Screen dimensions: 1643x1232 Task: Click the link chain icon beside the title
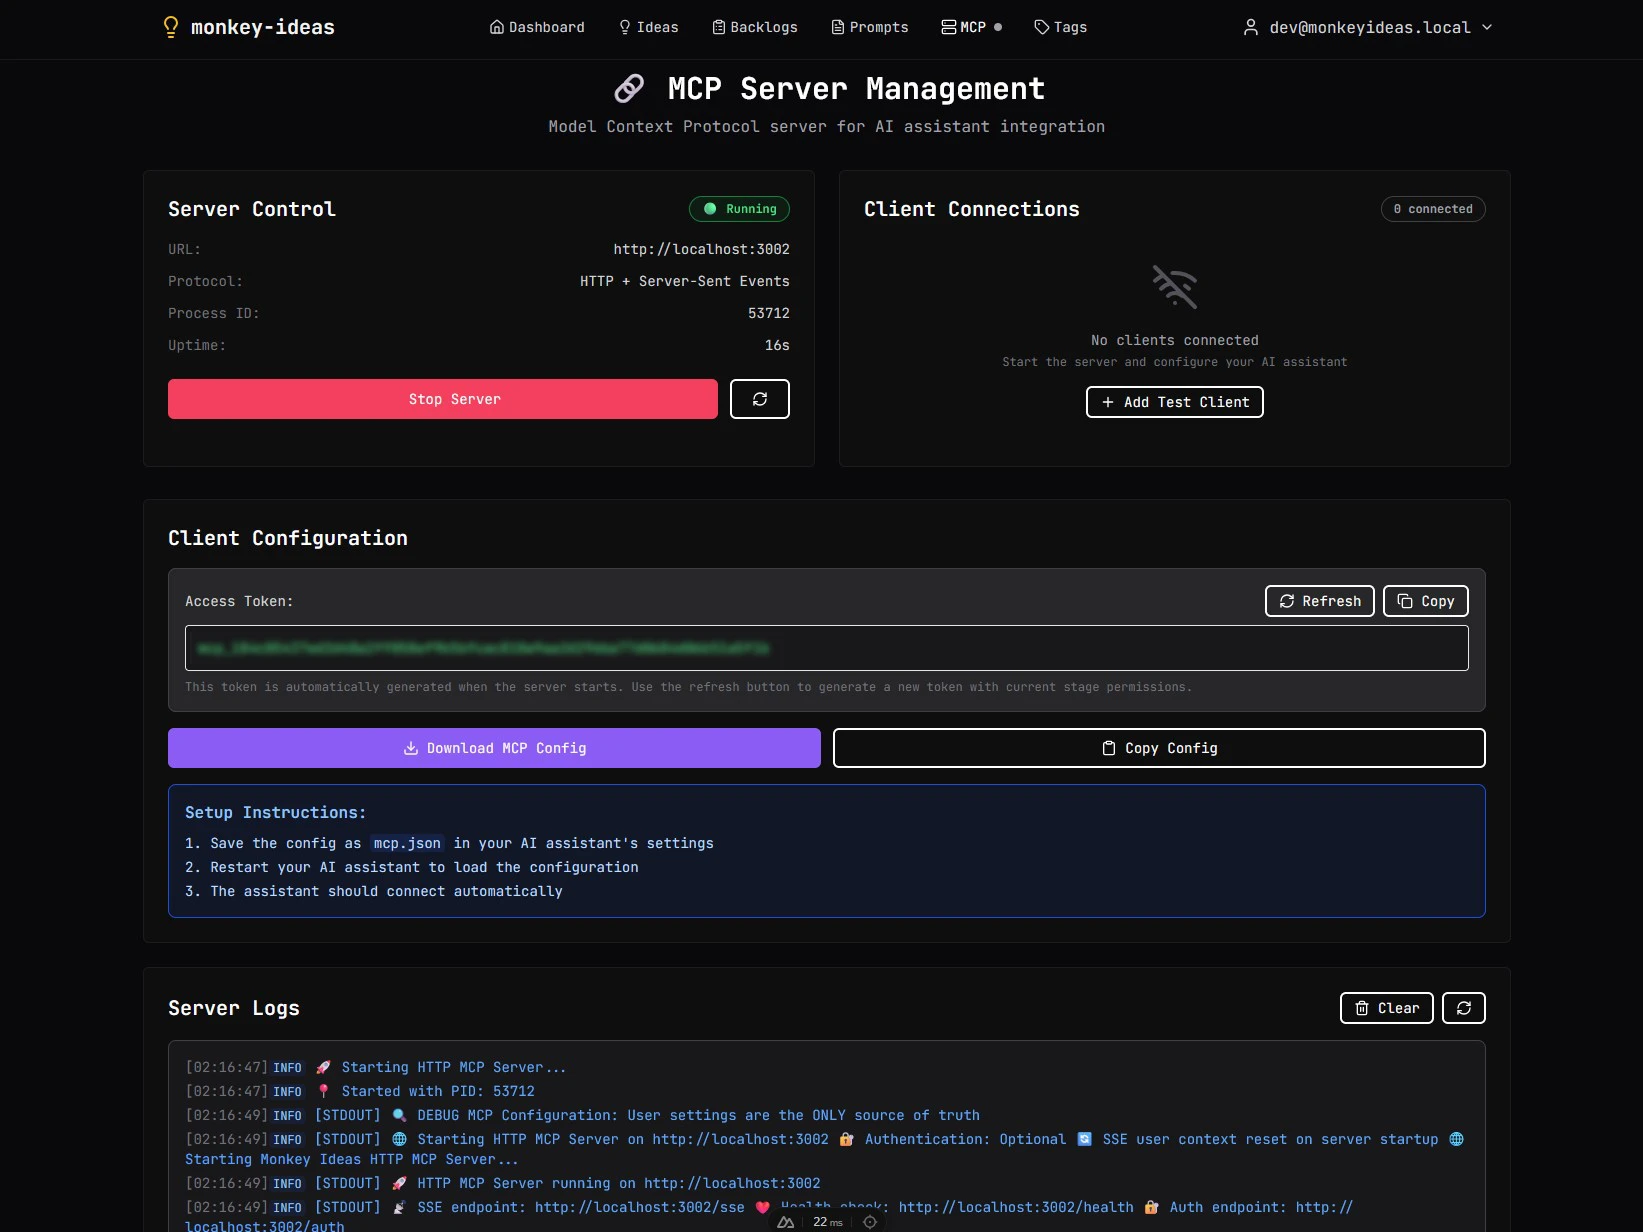629,89
